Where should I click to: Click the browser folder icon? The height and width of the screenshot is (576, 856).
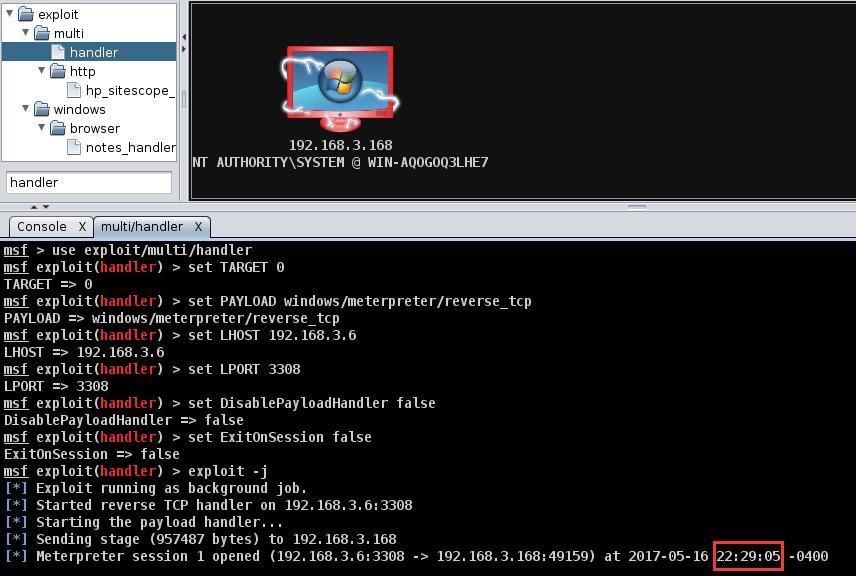coord(58,128)
